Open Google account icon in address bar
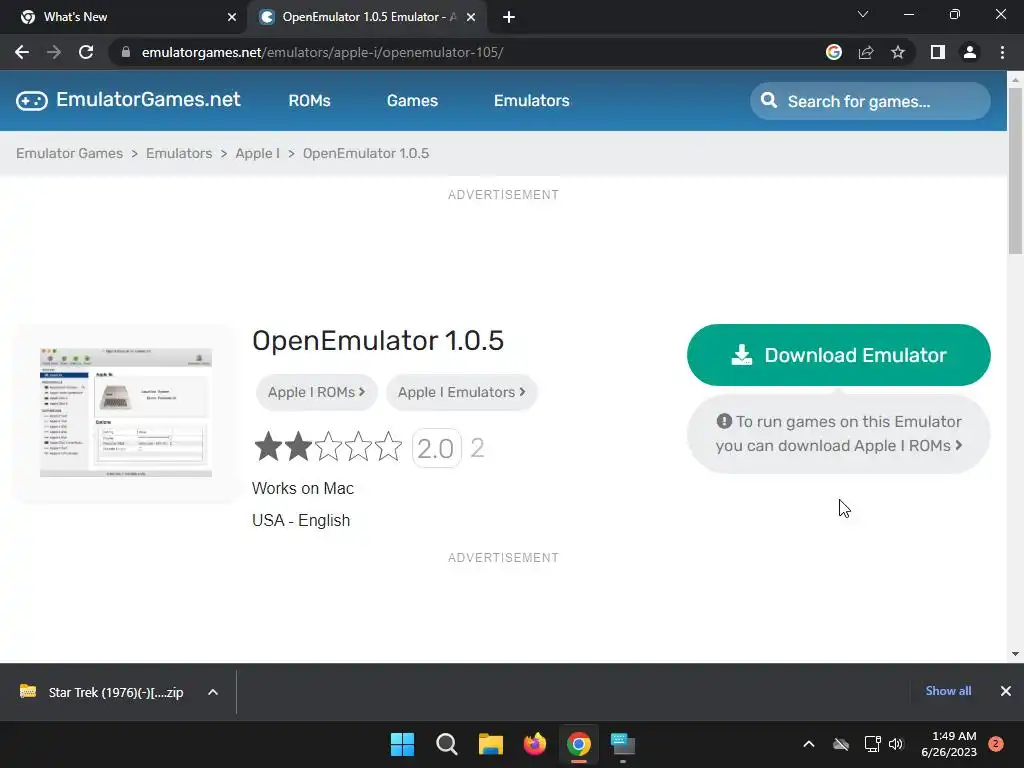1024x768 pixels. 833,52
